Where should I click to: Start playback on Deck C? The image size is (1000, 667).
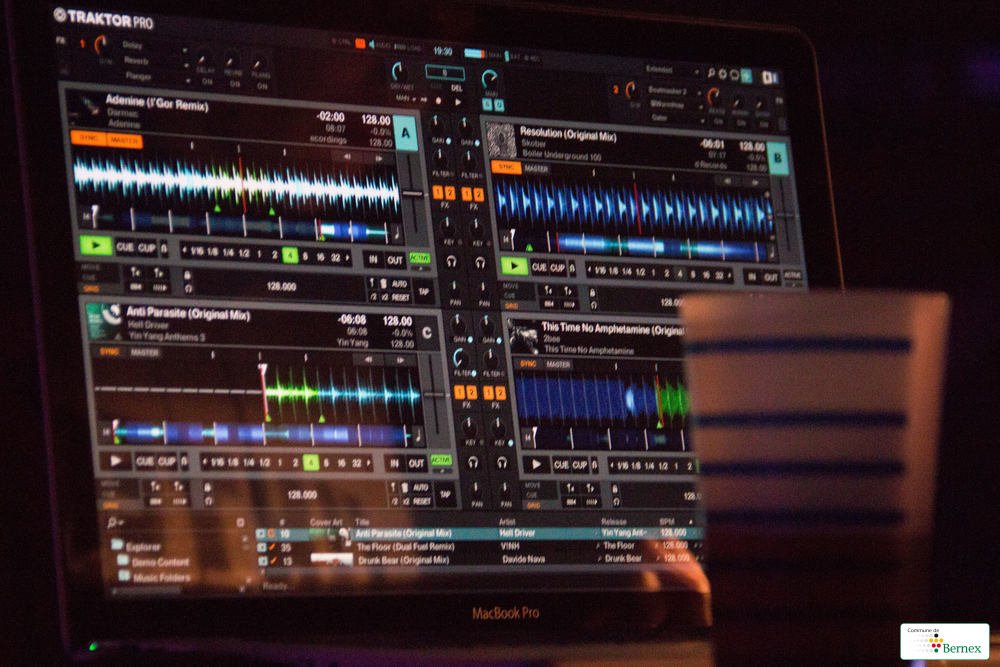[x=116, y=460]
